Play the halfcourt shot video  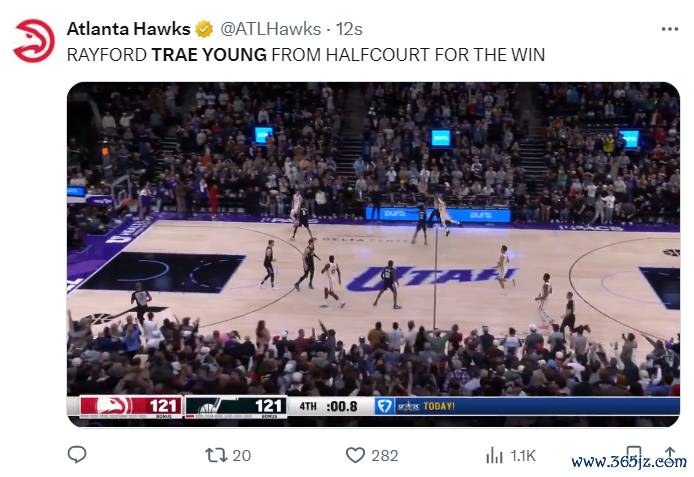373,254
